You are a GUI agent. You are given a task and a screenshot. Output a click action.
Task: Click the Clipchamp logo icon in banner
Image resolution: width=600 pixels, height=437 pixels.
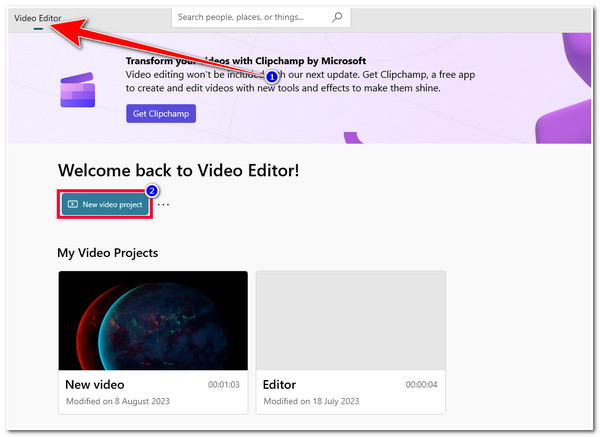tap(78, 90)
